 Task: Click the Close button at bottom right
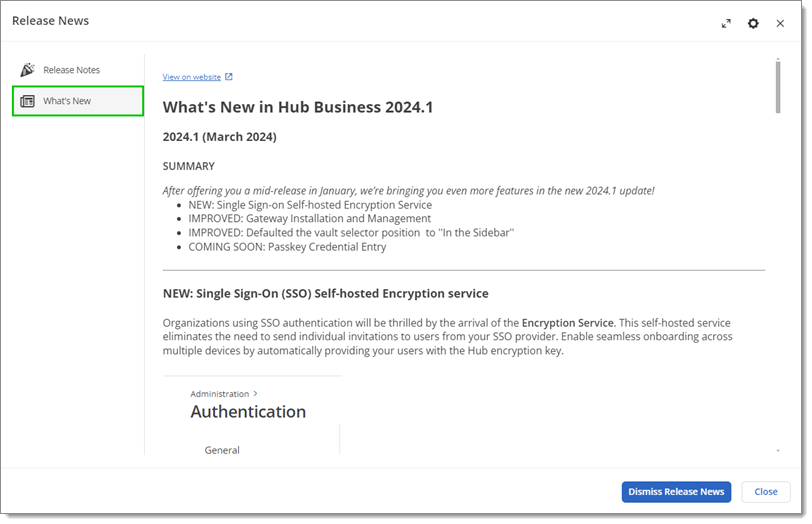[x=766, y=492]
